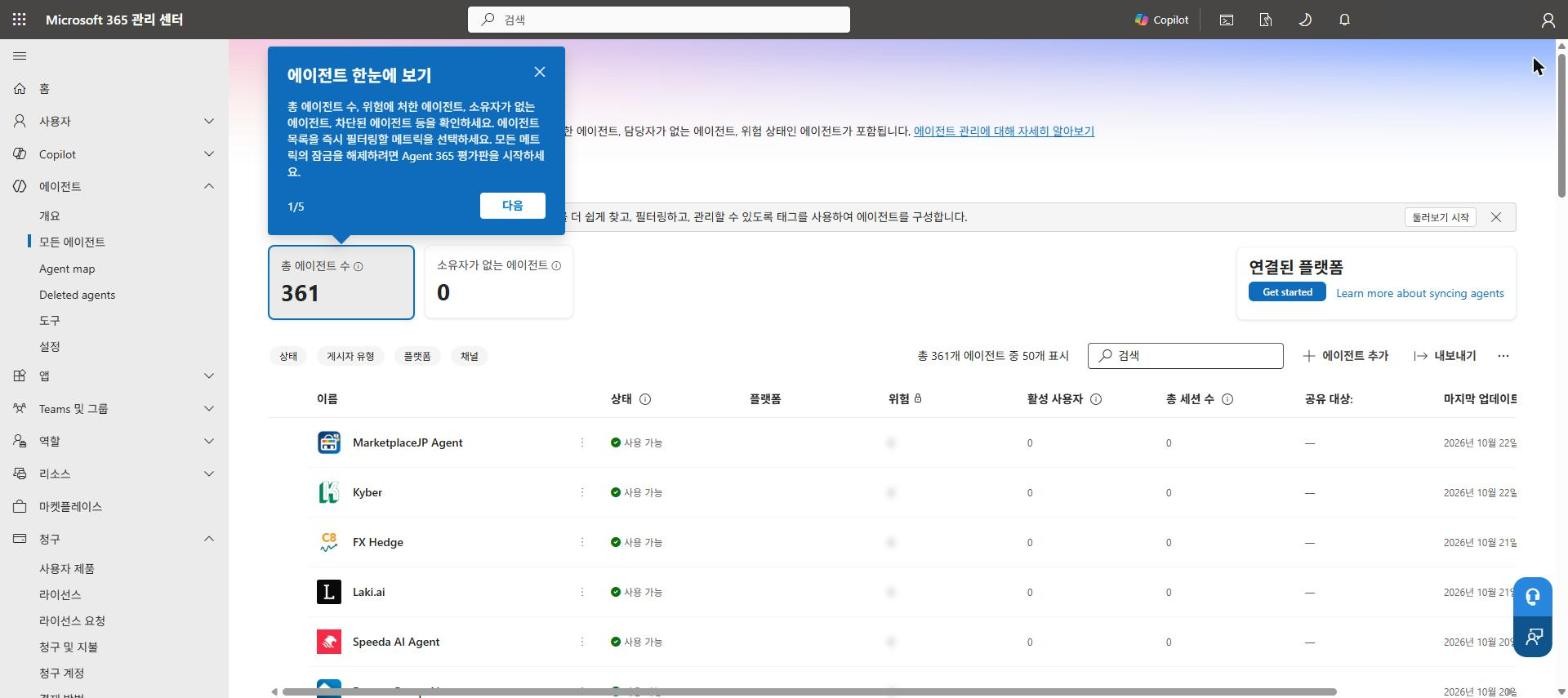
Task: Sort by the 이름 column header
Action: (327, 399)
